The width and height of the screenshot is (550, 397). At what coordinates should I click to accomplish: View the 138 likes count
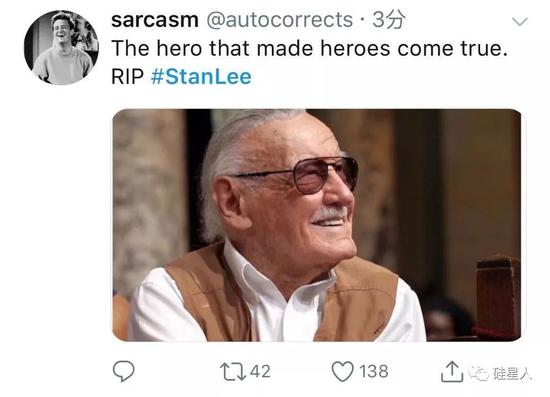[374, 371]
